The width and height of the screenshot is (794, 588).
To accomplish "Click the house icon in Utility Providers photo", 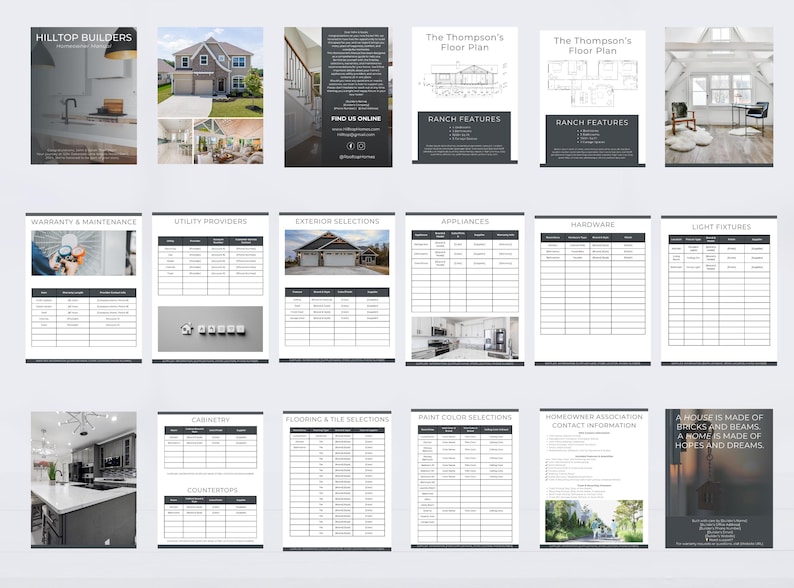I will [187, 329].
